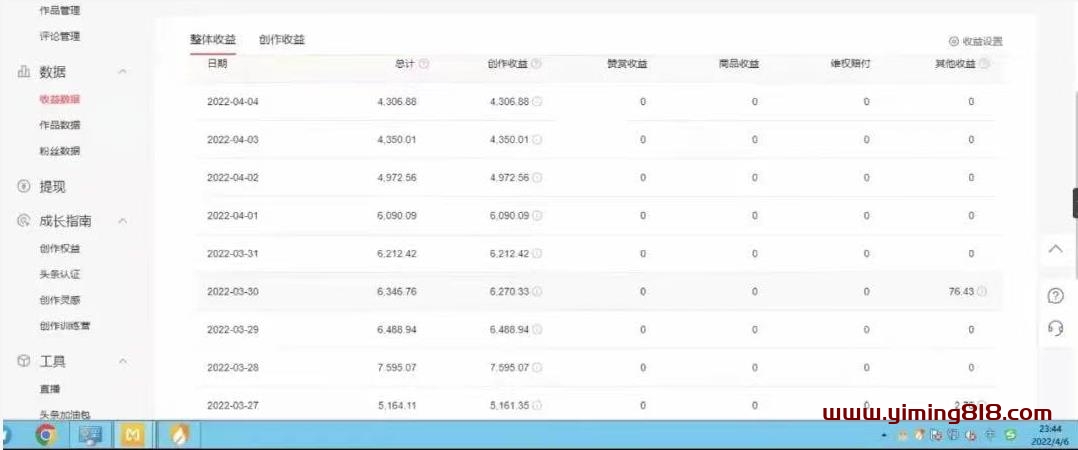Open 作品管理 in the sidebar

(x=60, y=10)
